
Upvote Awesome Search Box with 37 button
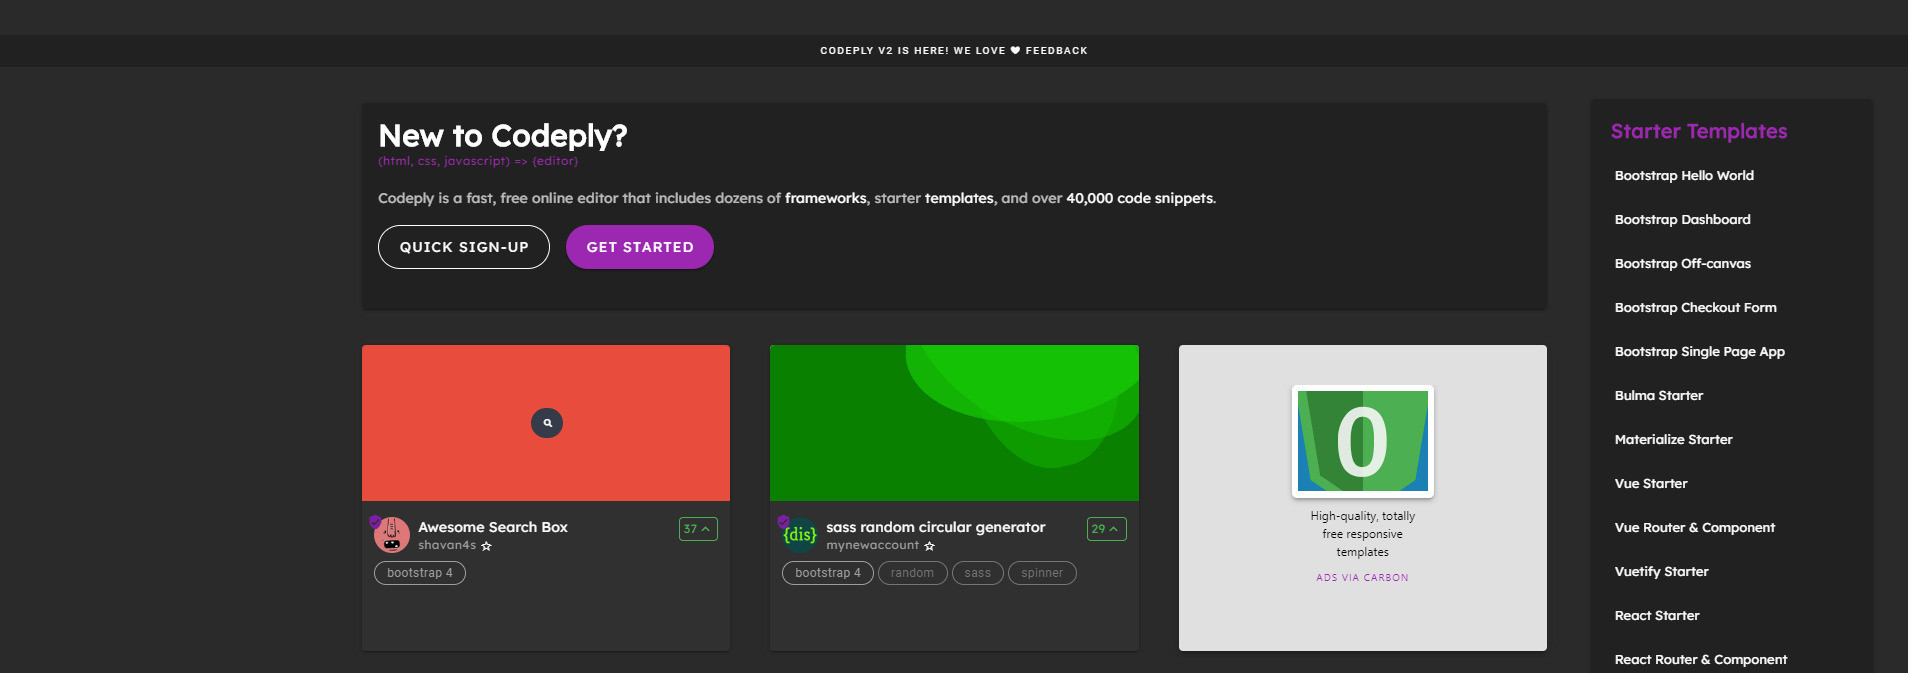point(698,529)
